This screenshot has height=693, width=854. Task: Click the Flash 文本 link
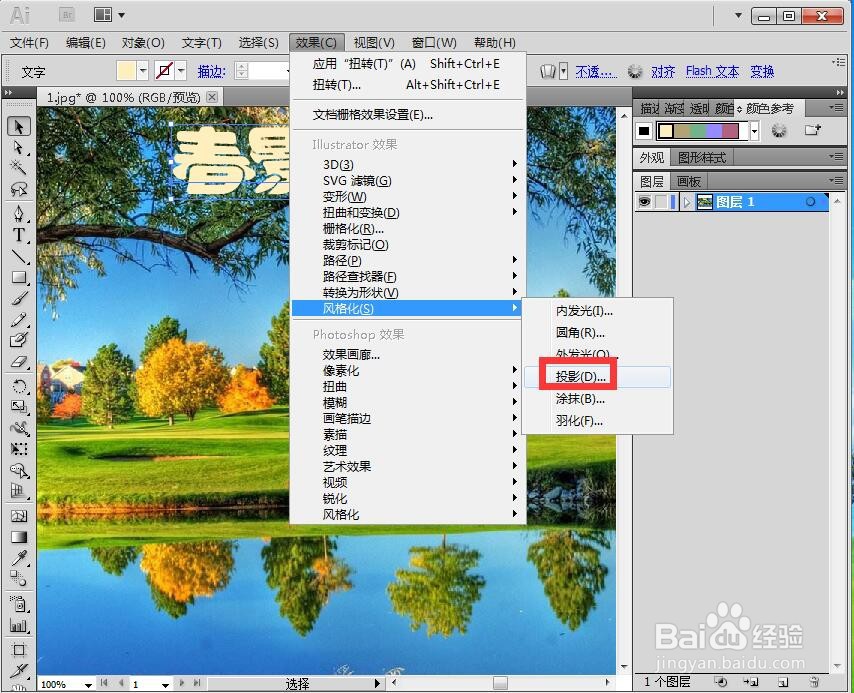click(711, 71)
